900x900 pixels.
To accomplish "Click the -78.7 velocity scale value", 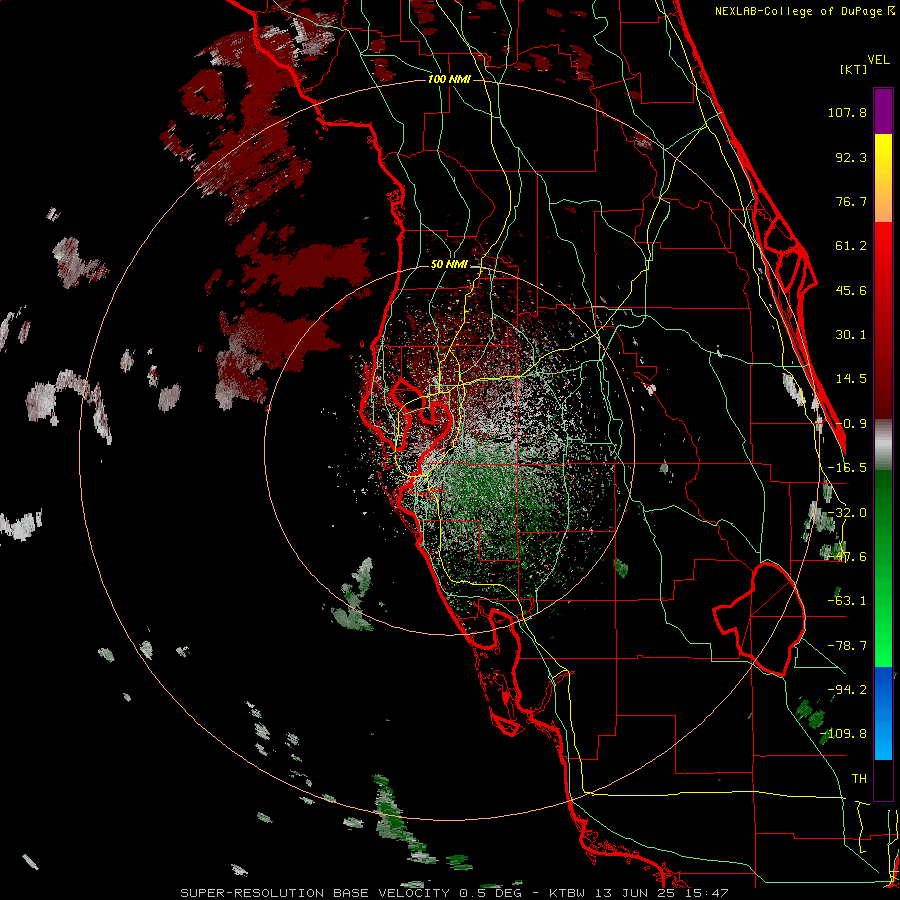I will (x=847, y=646).
